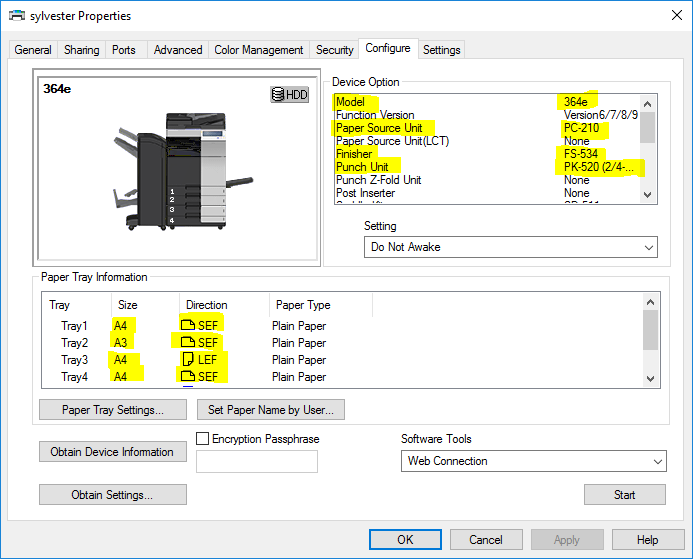Viewport: 693px width, 559px height.
Task: Click the Encryption Passphrase input field
Action: [257, 461]
